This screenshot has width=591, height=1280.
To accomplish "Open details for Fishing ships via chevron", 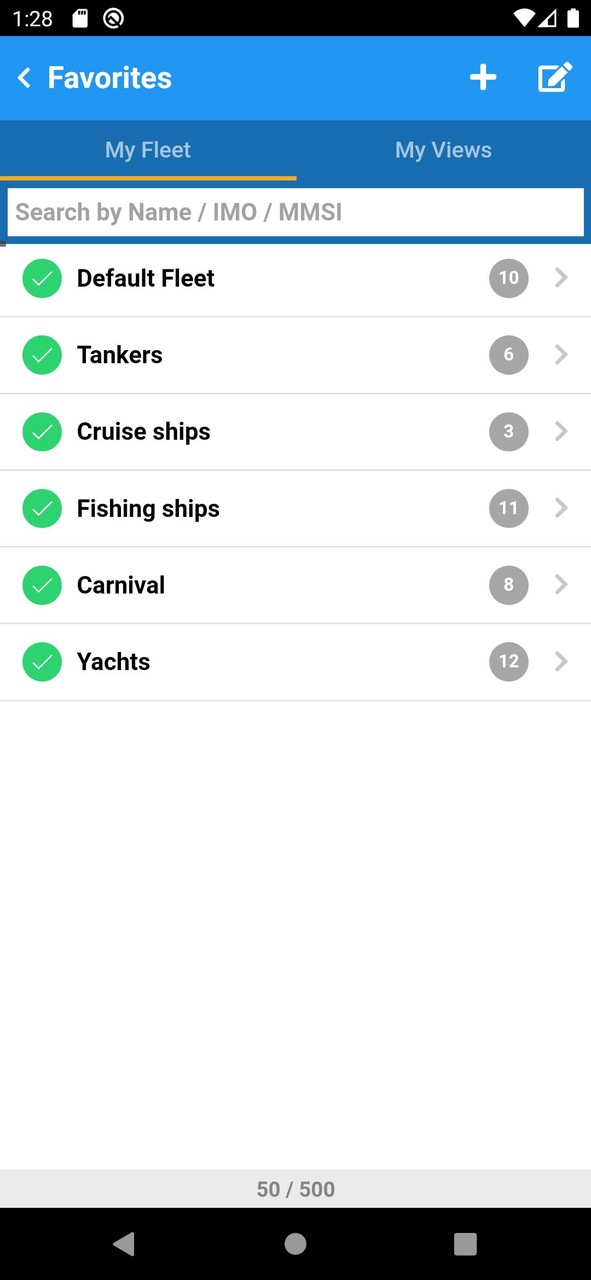I will pos(560,508).
